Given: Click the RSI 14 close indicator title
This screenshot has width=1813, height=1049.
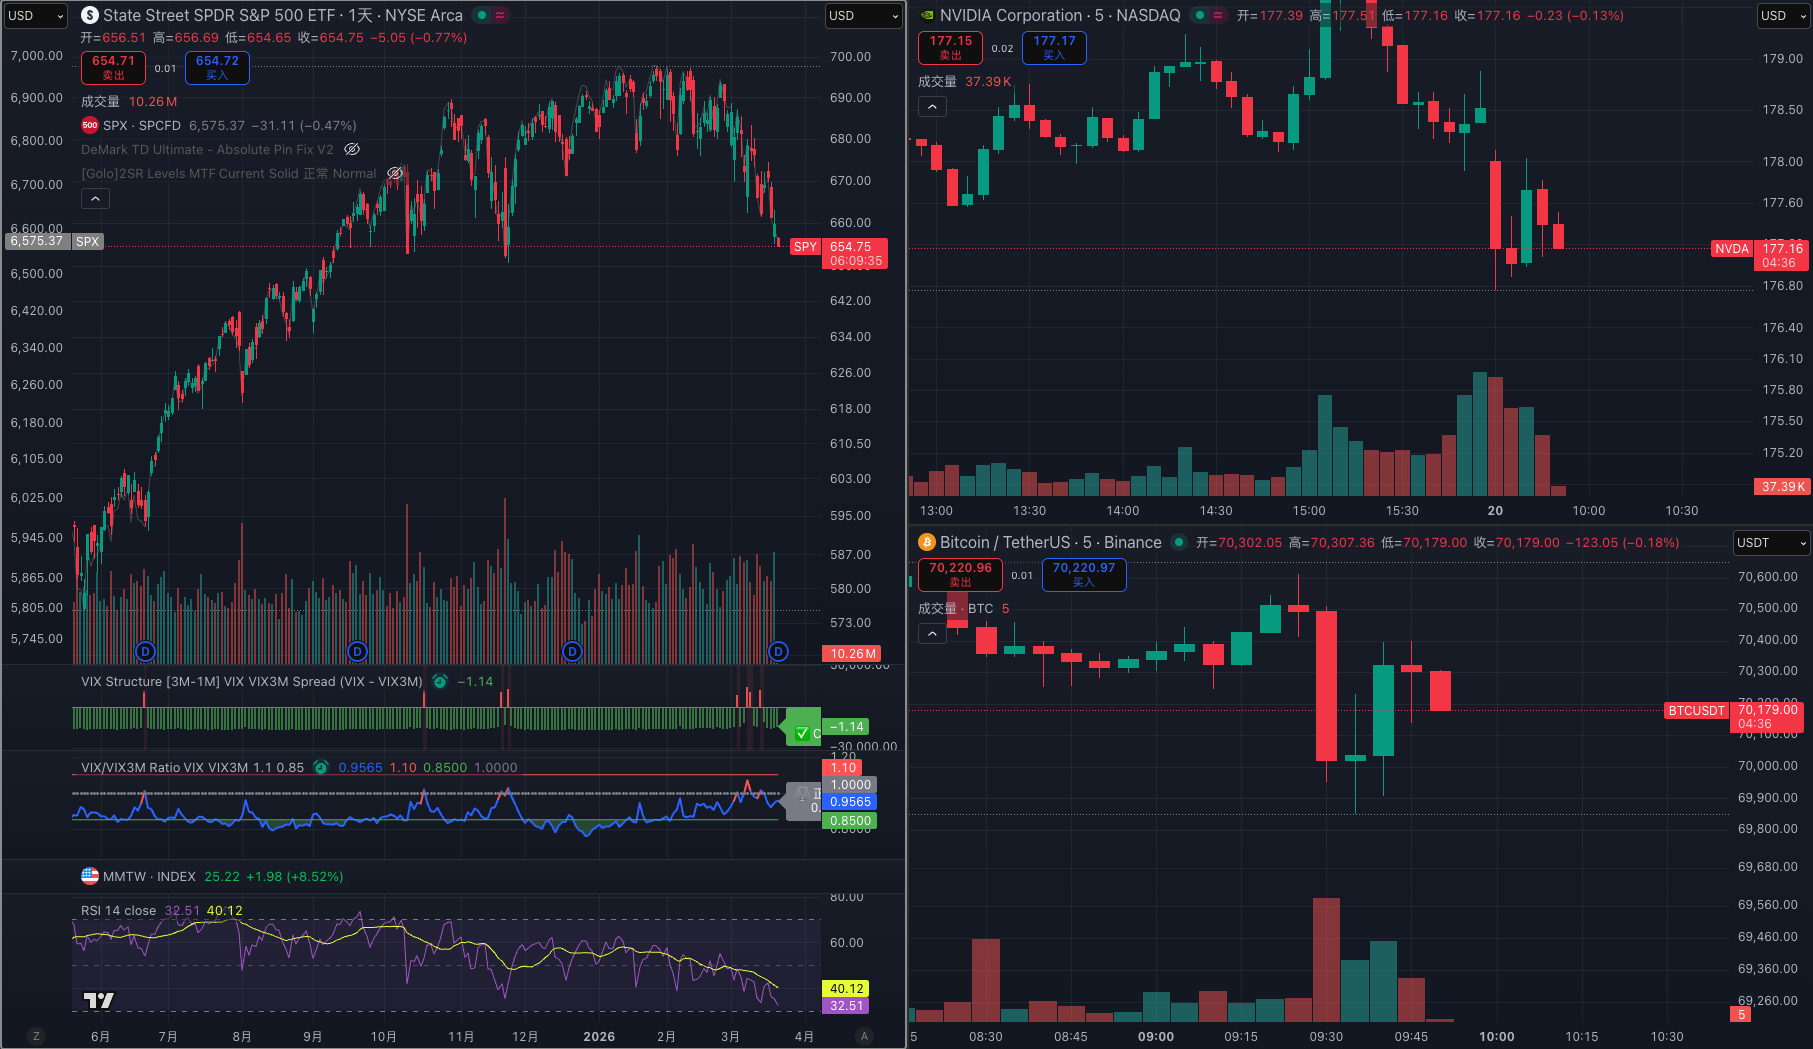Looking at the screenshot, I should [x=118, y=910].
